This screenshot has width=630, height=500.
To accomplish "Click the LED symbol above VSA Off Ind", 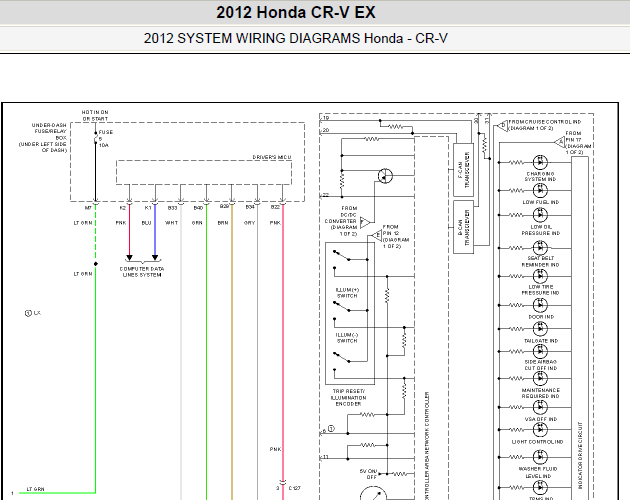I will [540, 407].
